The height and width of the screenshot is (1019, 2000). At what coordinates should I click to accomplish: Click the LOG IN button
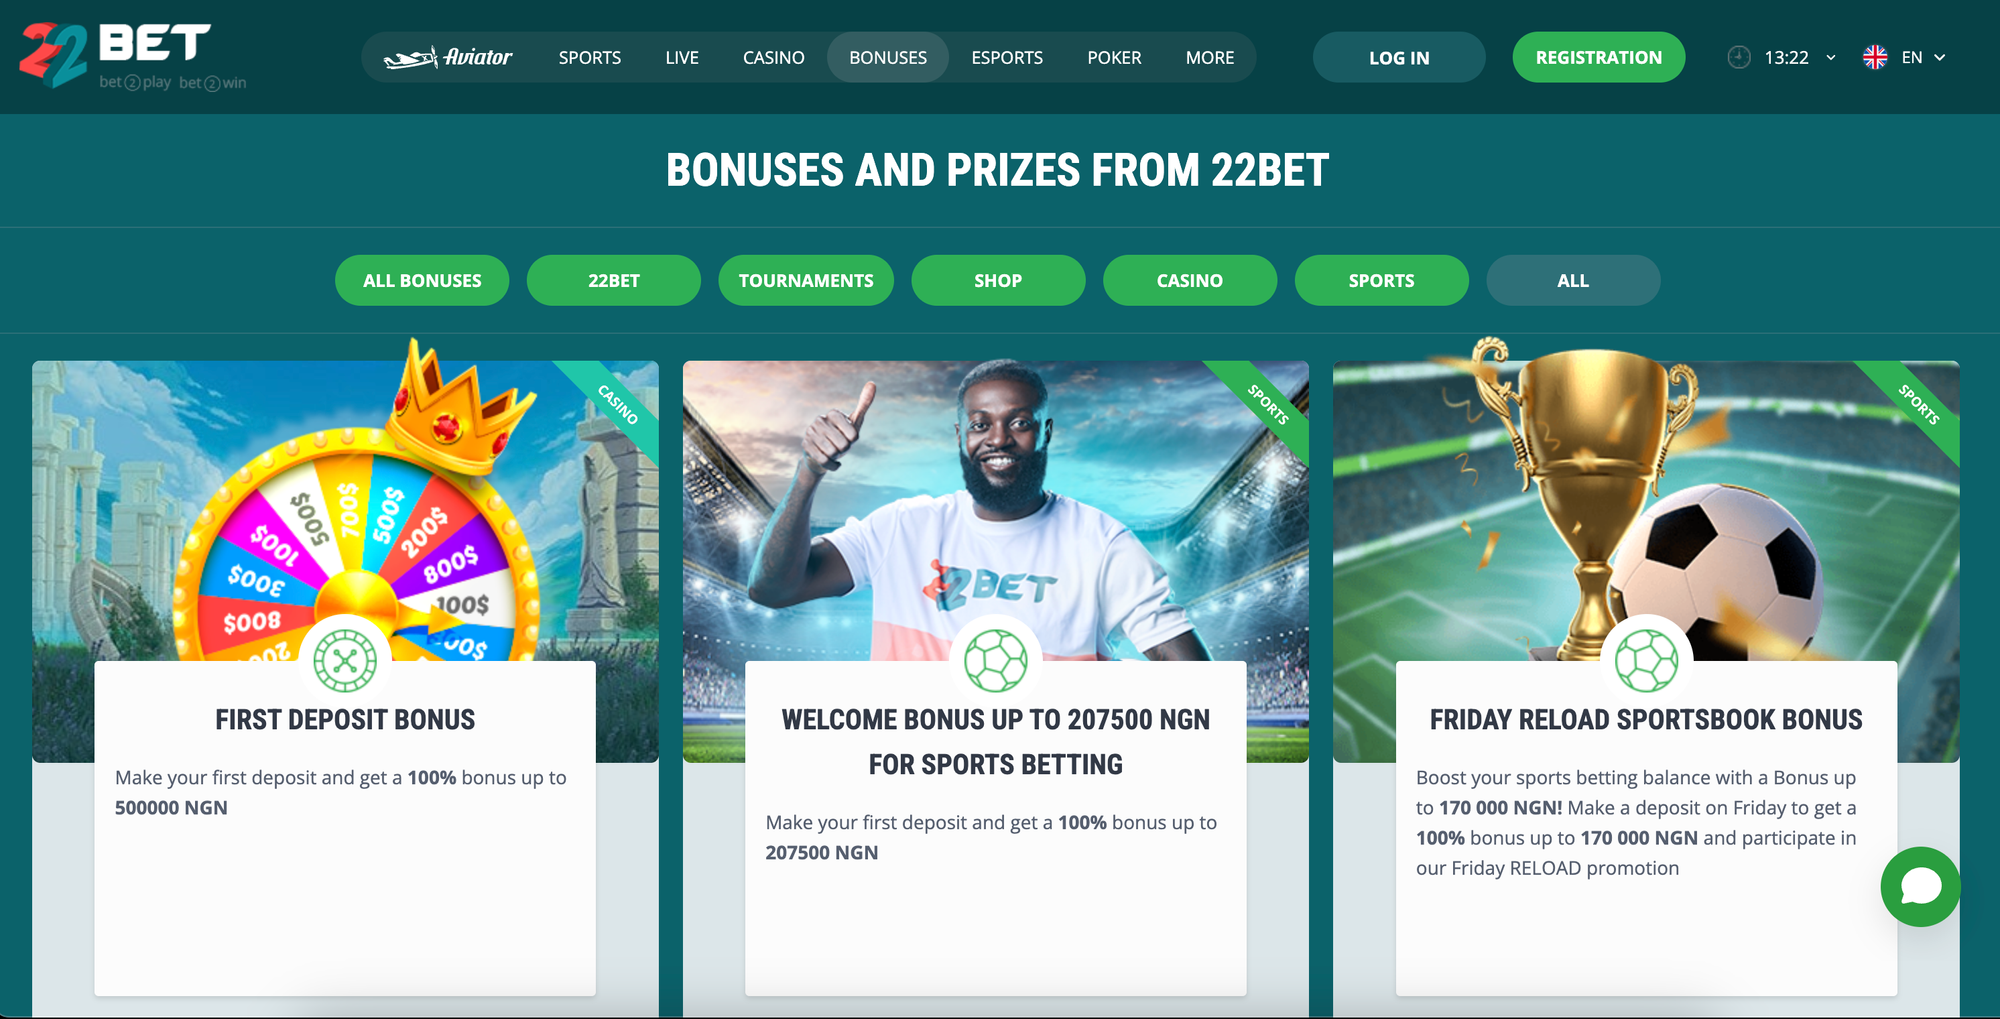(1399, 57)
